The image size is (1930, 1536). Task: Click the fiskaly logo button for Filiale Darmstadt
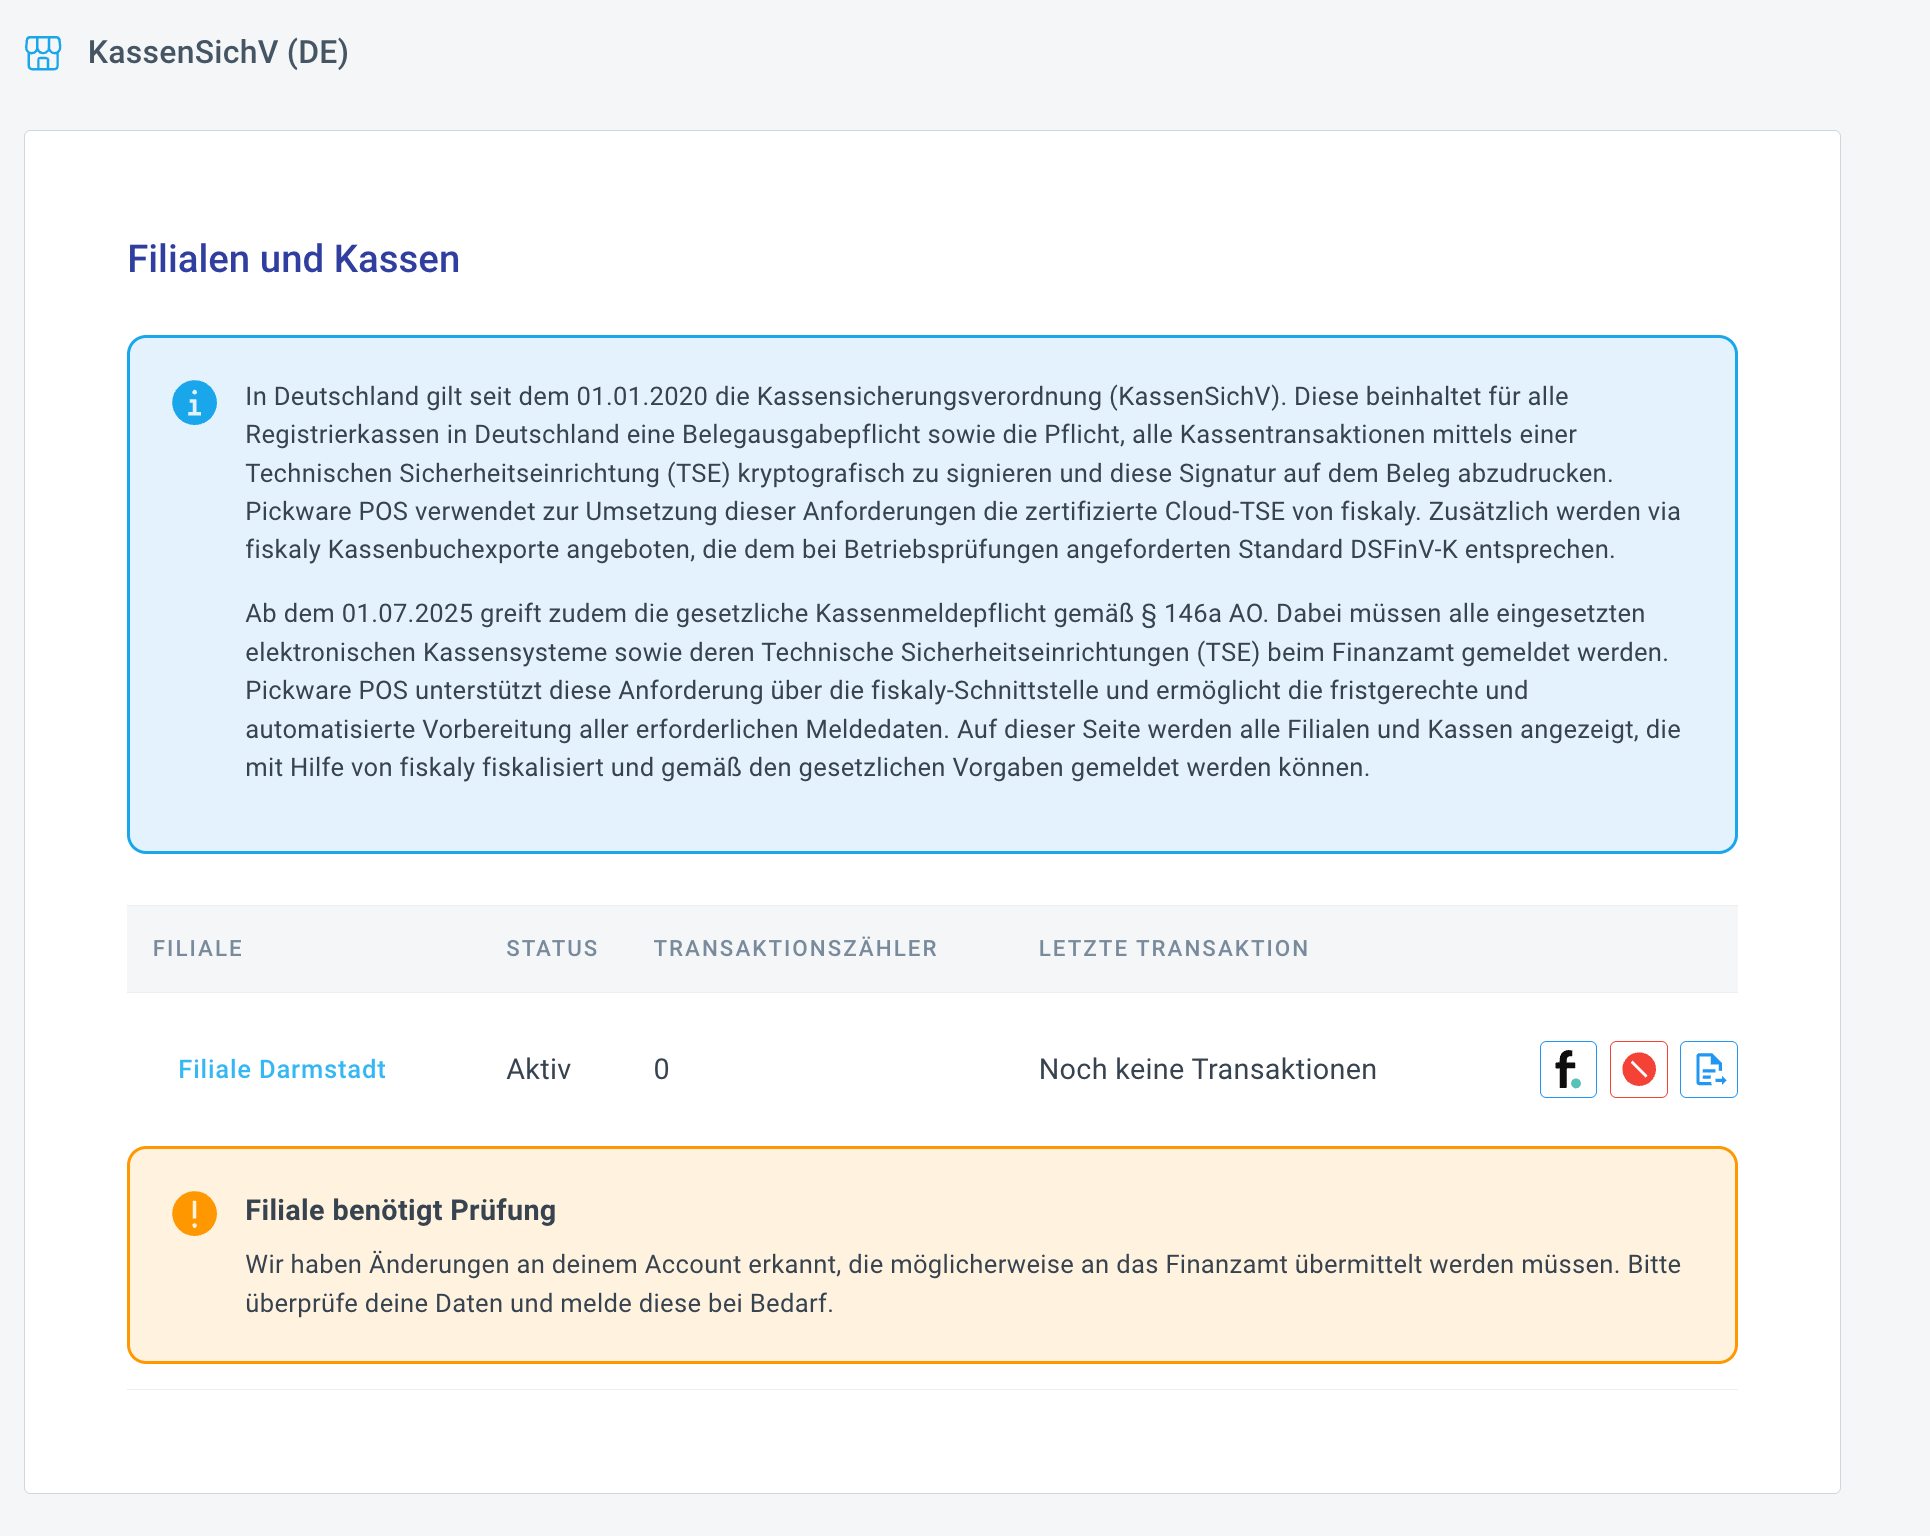(x=1567, y=1069)
